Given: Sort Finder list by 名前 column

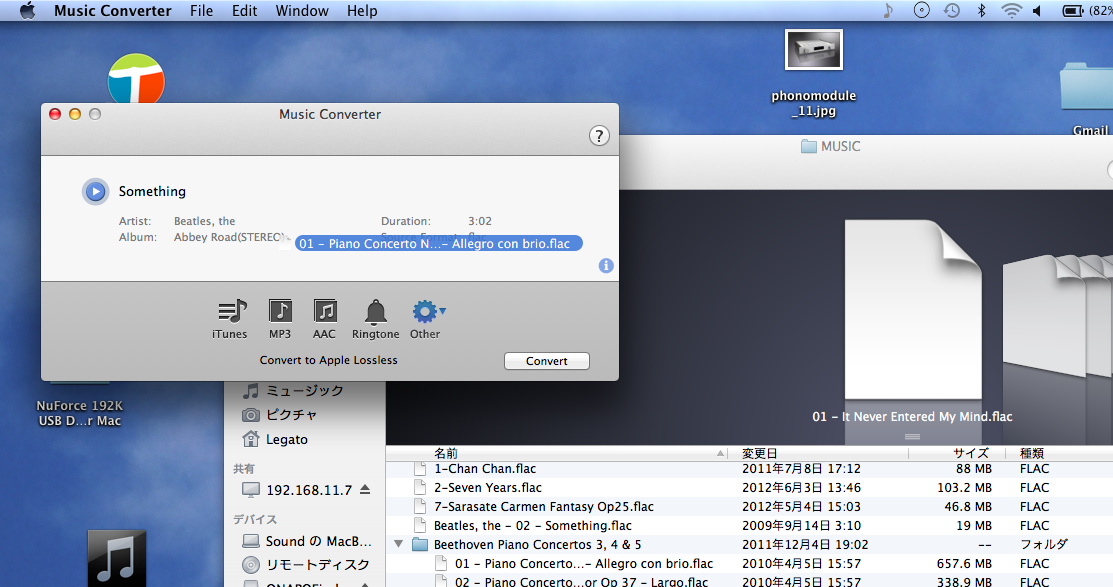Looking at the screenshot, I should click(557, 453).
